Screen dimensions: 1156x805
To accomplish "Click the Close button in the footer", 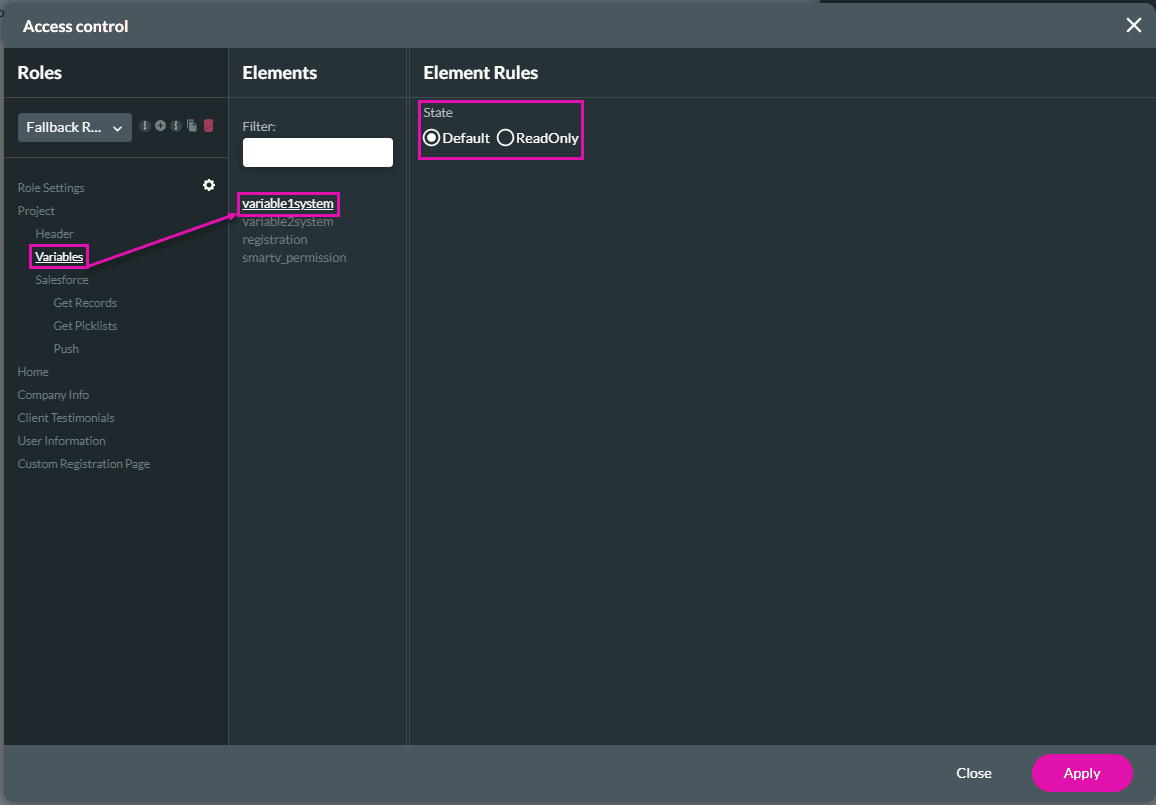I will 973,773.
